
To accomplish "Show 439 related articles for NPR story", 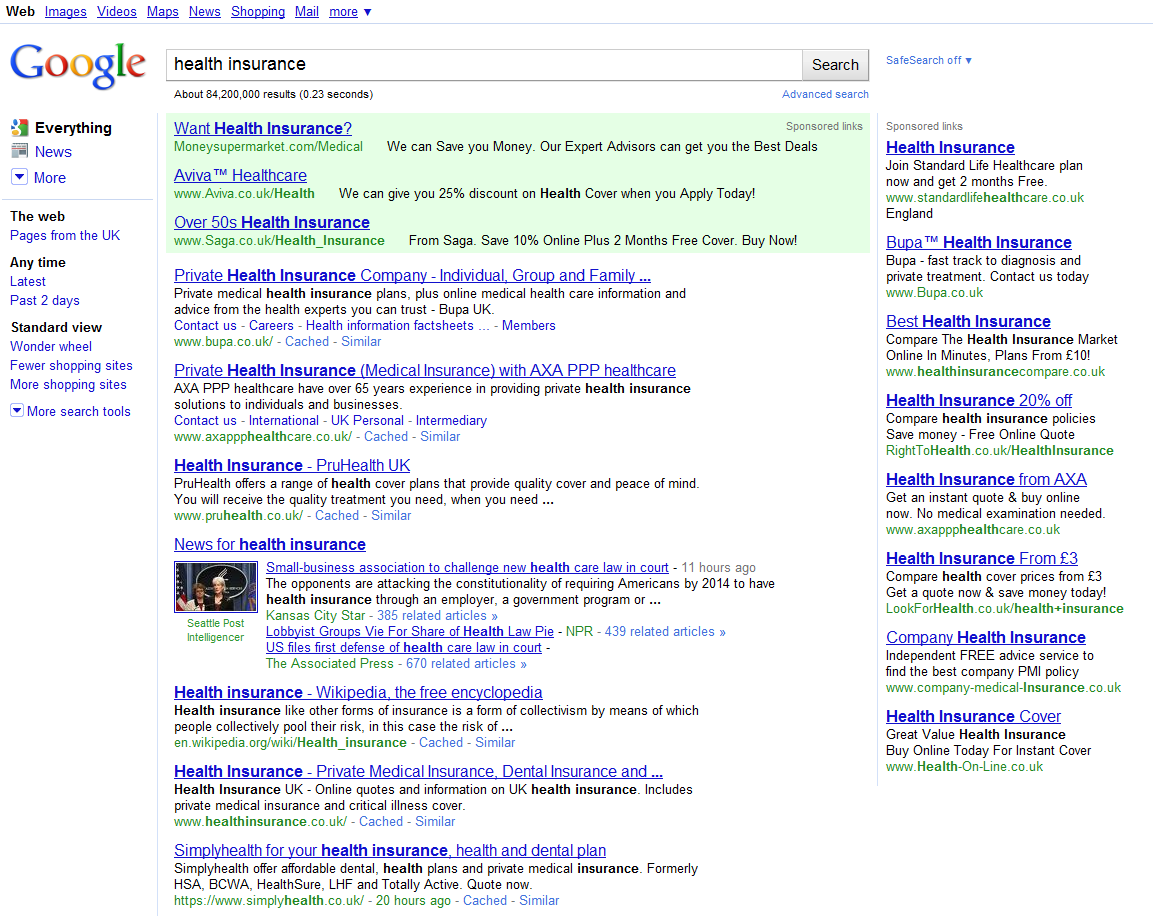I will click(665, 631).
